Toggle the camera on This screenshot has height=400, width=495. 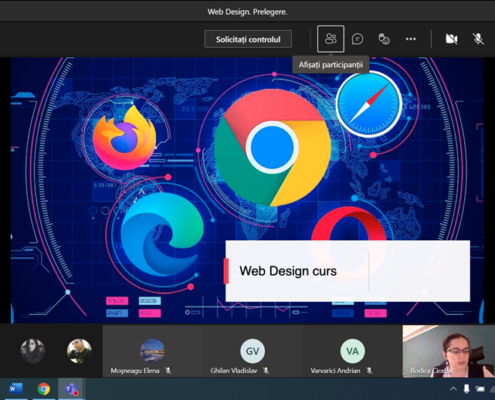click(x=452, y=39)
